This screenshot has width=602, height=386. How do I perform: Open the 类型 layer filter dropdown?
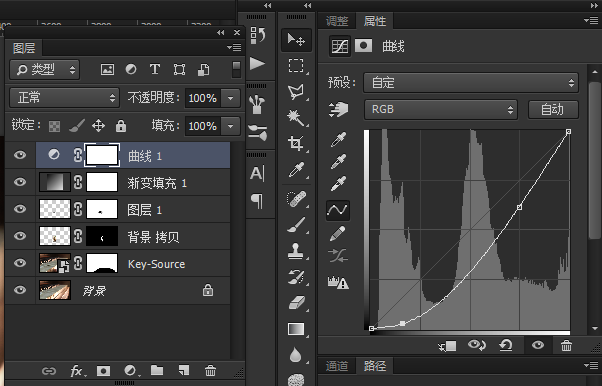(x=45, y=70)
